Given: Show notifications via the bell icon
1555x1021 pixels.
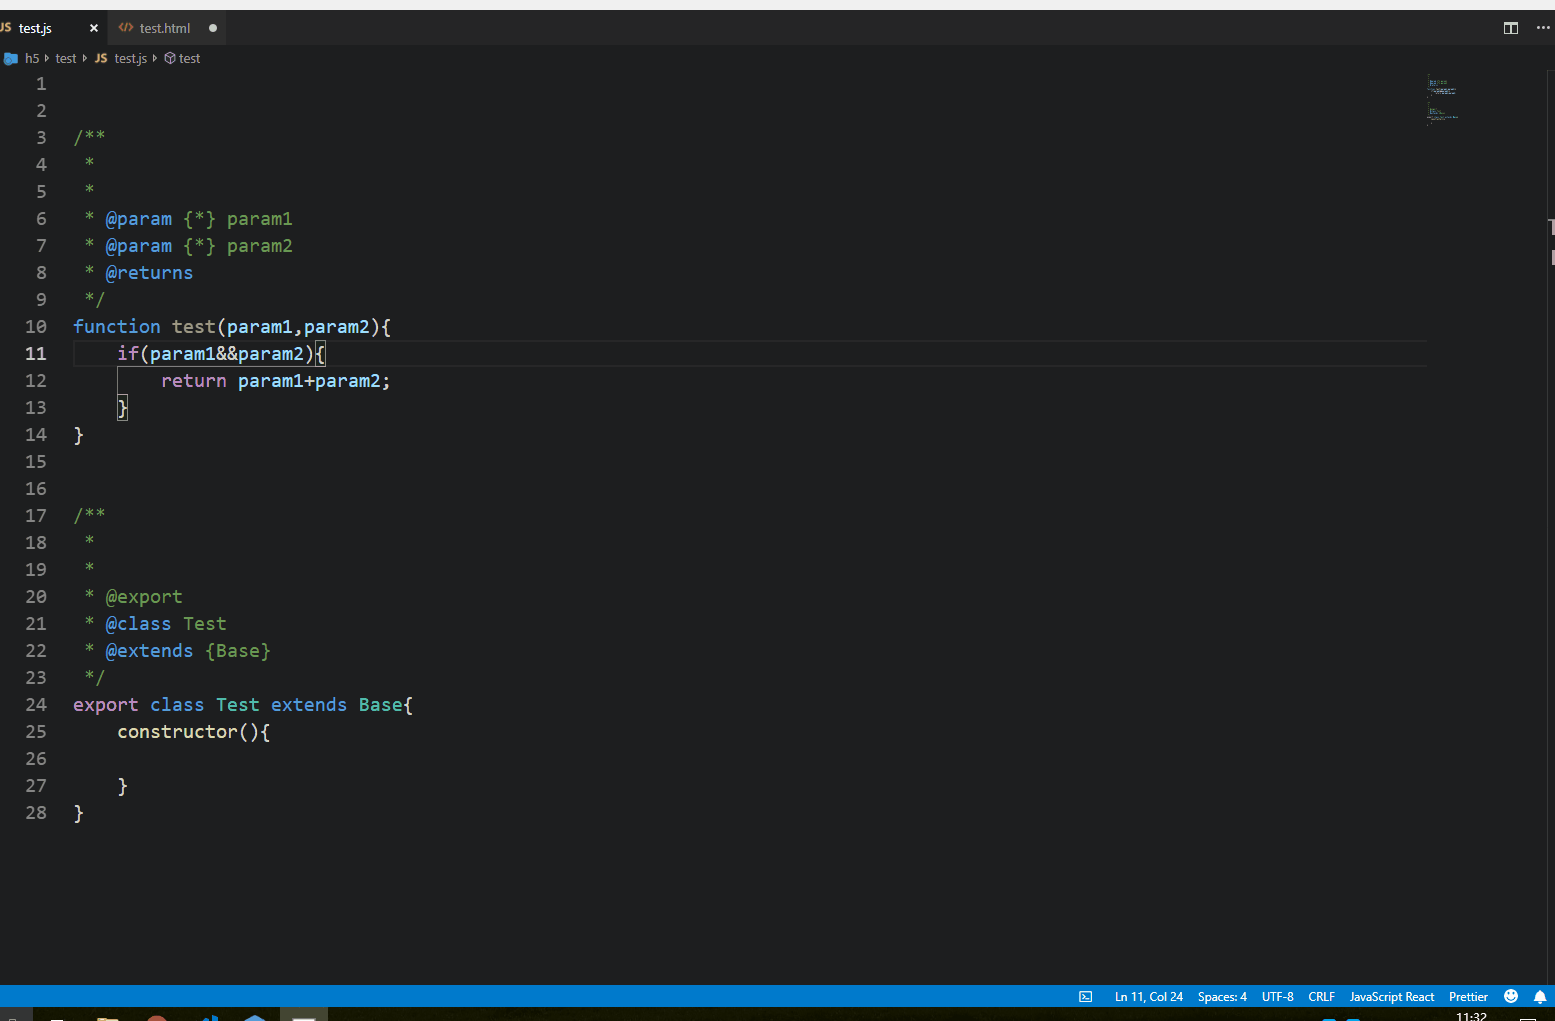Looking at the screenshot, I should [x=1540, y=997].
